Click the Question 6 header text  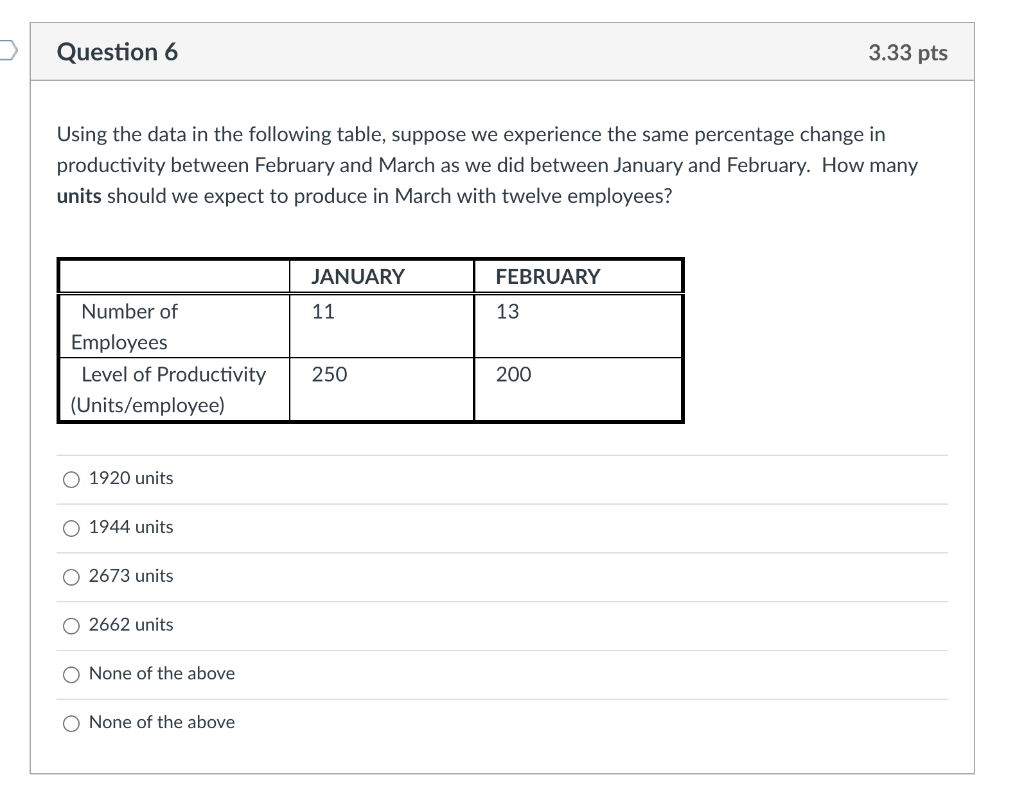(118, 52)
